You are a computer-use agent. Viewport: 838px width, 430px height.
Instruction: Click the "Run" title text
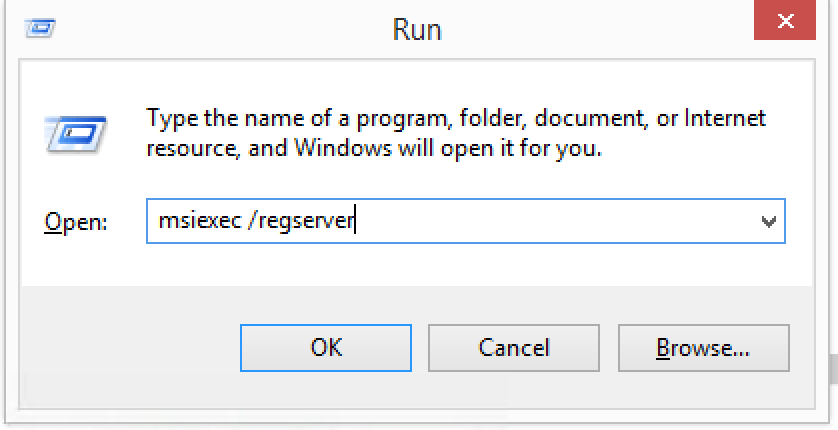417,29
